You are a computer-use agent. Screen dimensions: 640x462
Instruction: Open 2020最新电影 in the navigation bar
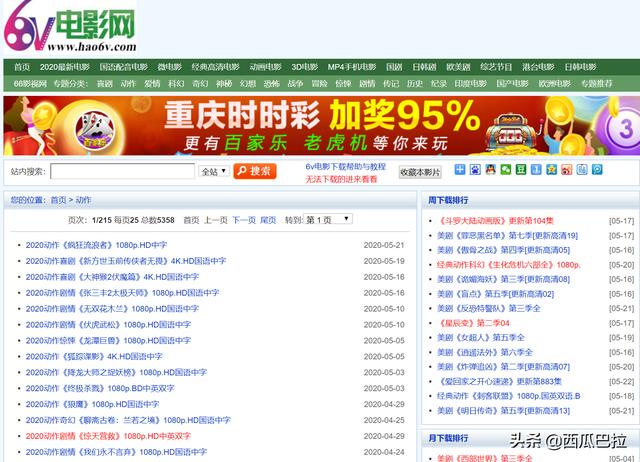pos(64,67)
